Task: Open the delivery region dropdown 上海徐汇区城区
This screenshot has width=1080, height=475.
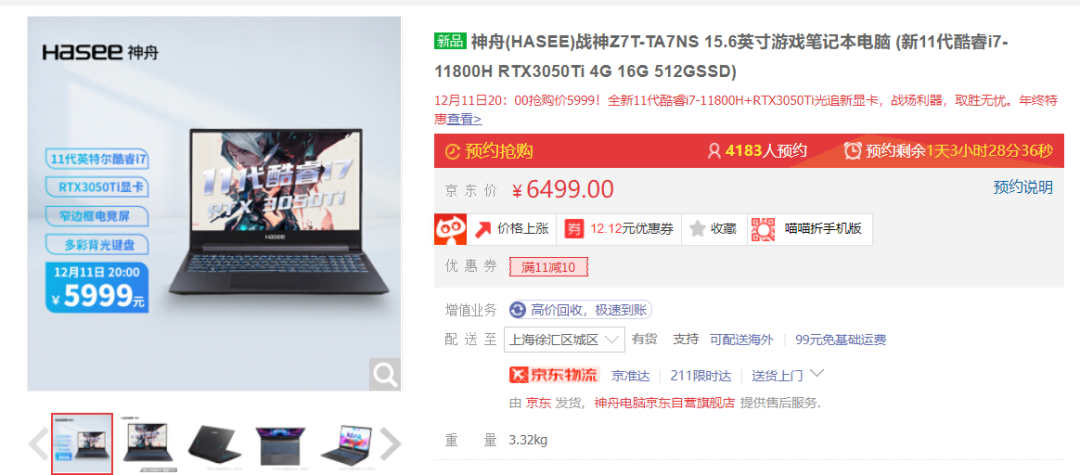Action: tap(565, 339)
